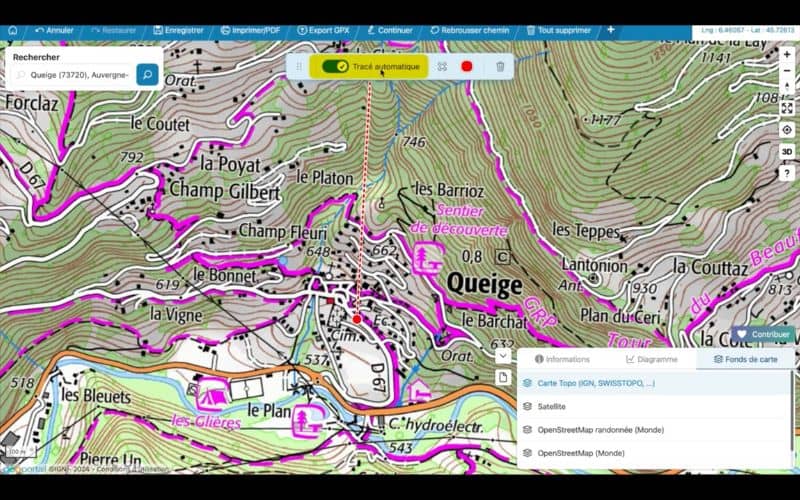Viewport: 800px width, 500px height.
Task: Open the help question mark button
Action: pos(787,174)
